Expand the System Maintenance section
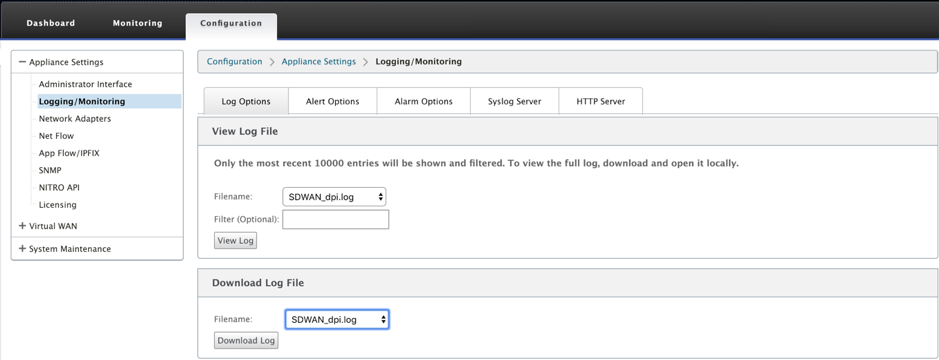The image size is (939, 360). (23, 249)
